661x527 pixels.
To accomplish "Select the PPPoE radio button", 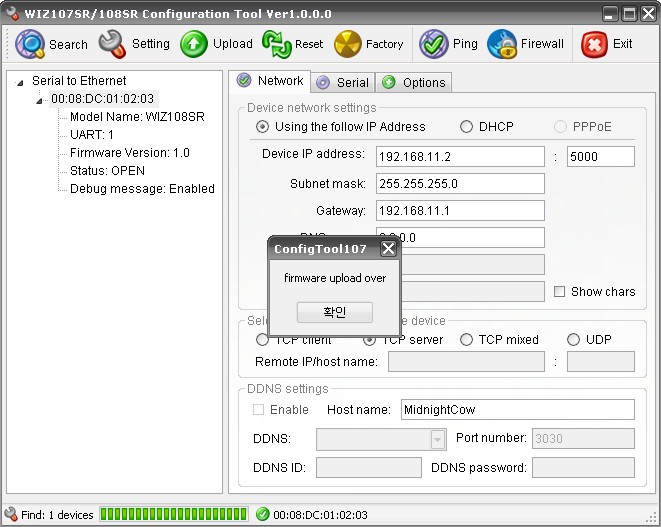I will (x=560, y=126).
